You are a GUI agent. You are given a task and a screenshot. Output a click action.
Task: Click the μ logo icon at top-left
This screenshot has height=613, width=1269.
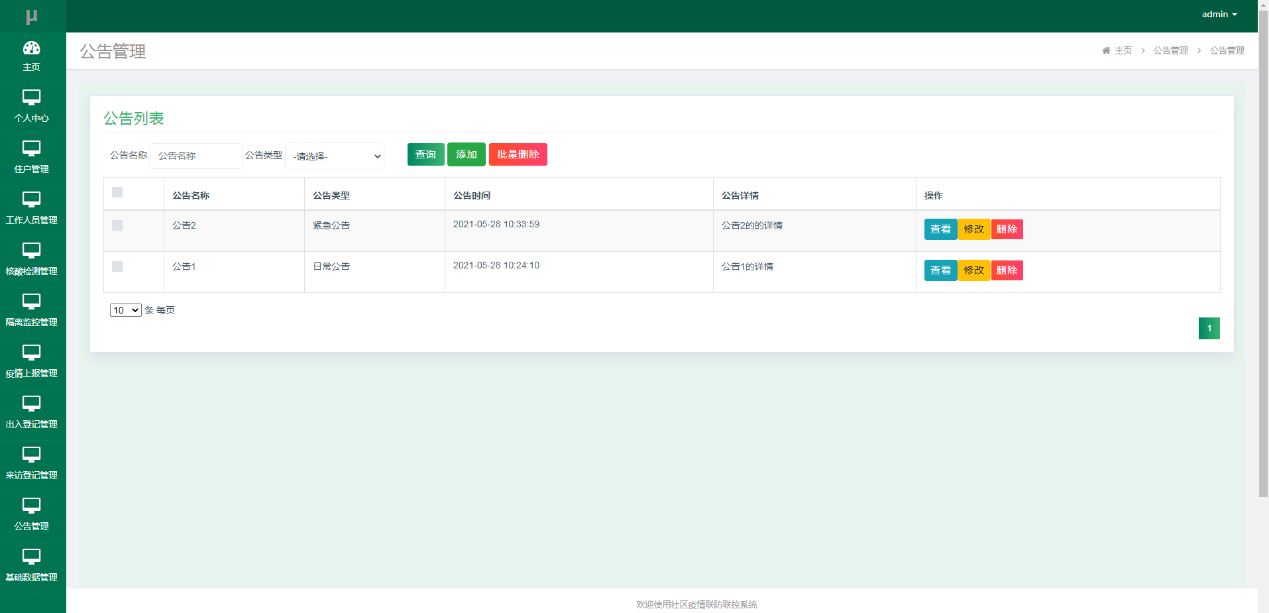pyautogui.click(x=32, y=15)
